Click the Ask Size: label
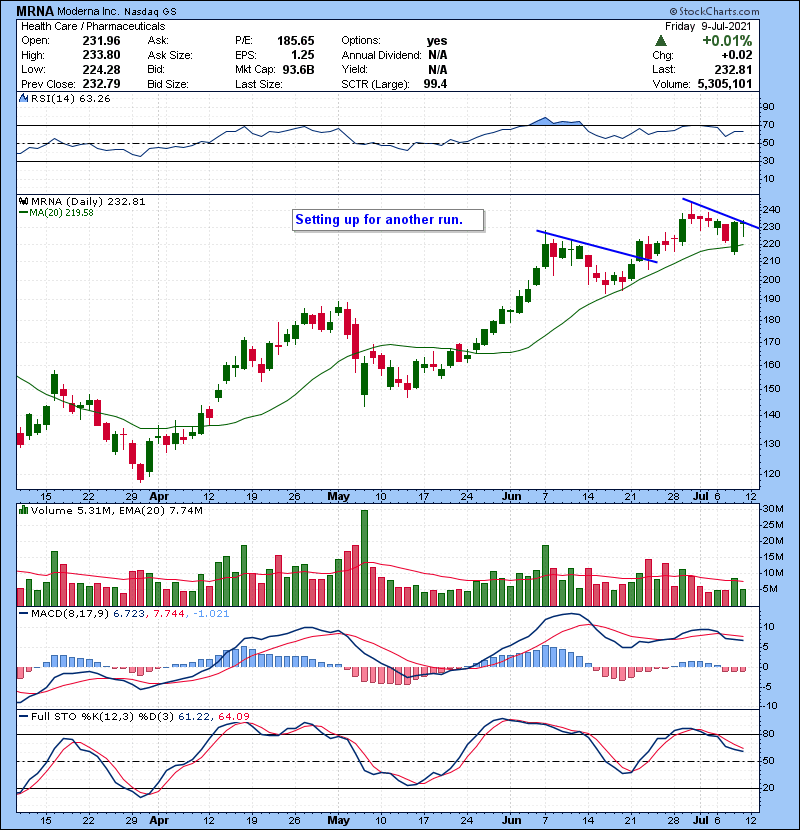Screen dimensions: 800x830 click(x=170, y=55)
